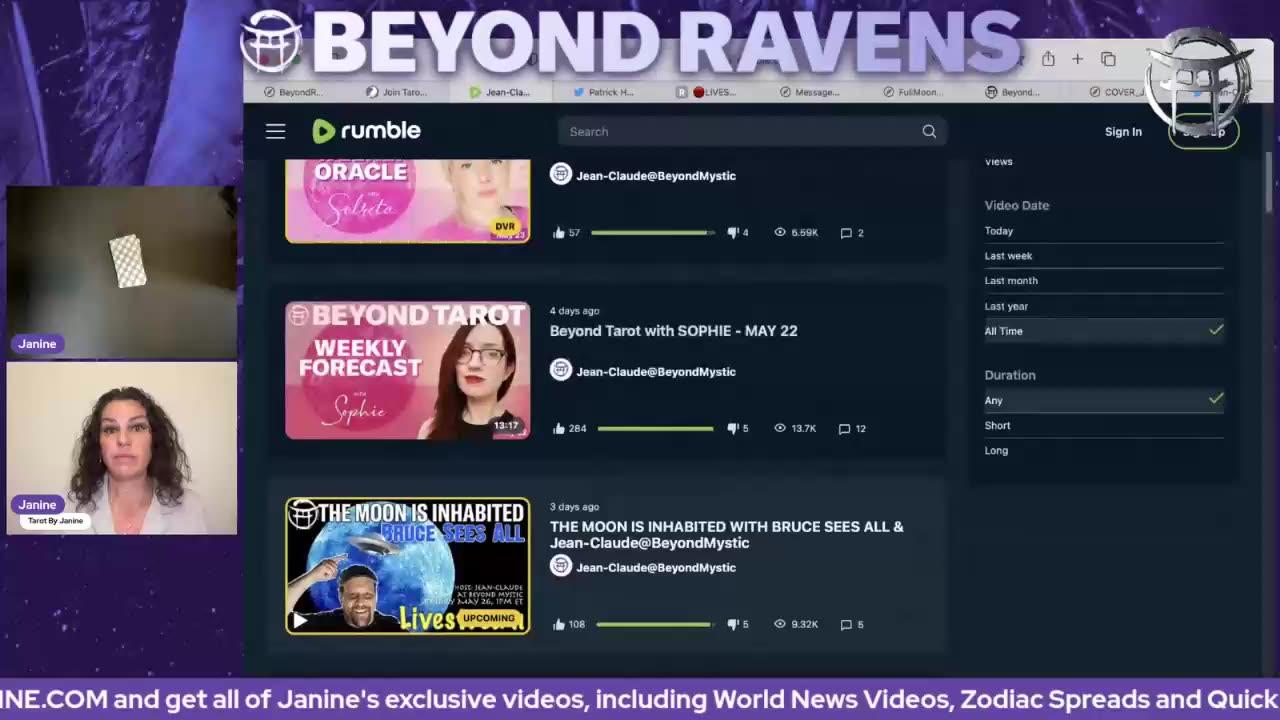
Task: Filter by Long duration
Action: pyautogui.click(x=996, y=451)
